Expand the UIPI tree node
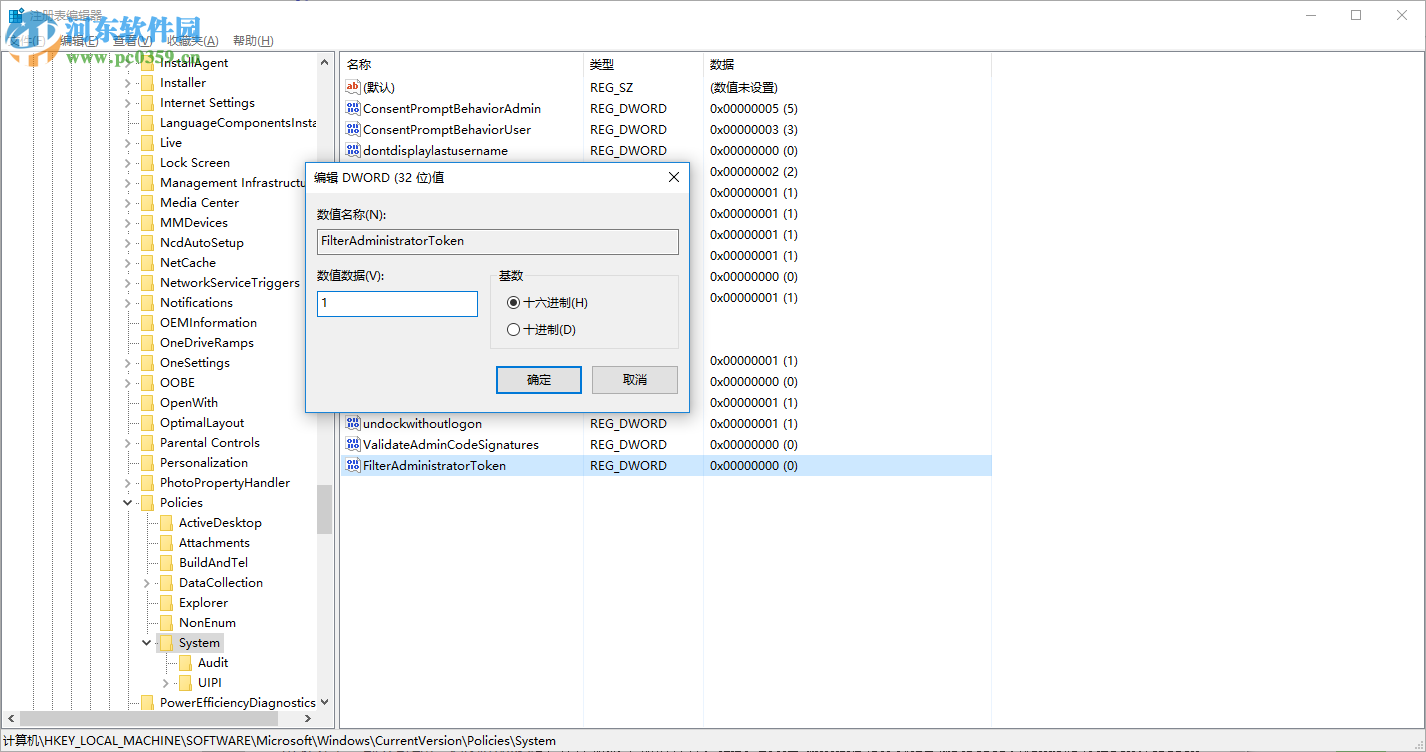 pos(166,682)
